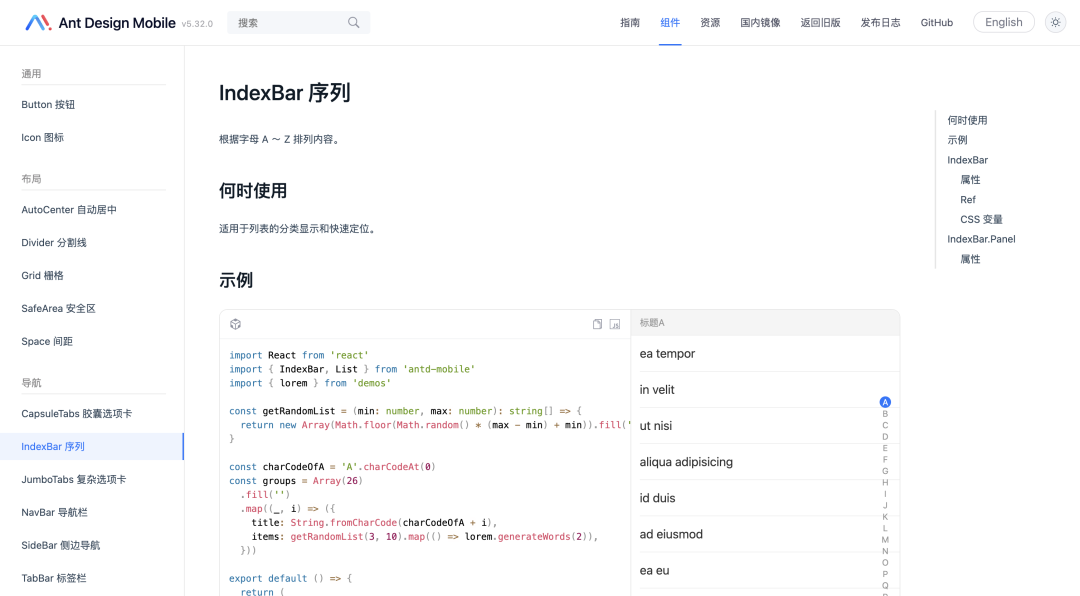Screen dimensions: 1080x596
Task: Click the 'id duis' list item
Action: pos(765,498)
